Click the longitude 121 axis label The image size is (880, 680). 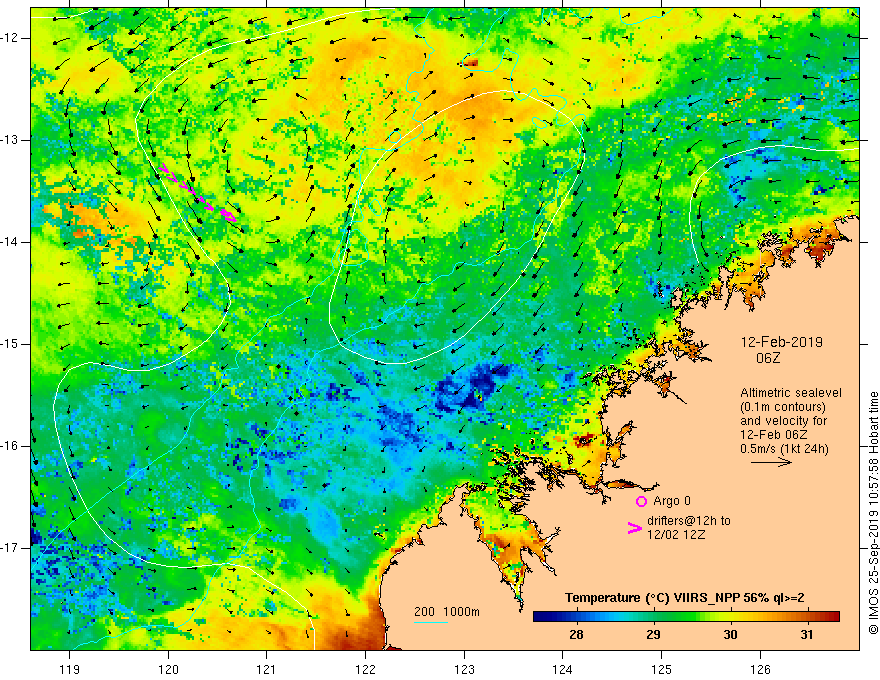pyautogui.click(x=267, y=669)
